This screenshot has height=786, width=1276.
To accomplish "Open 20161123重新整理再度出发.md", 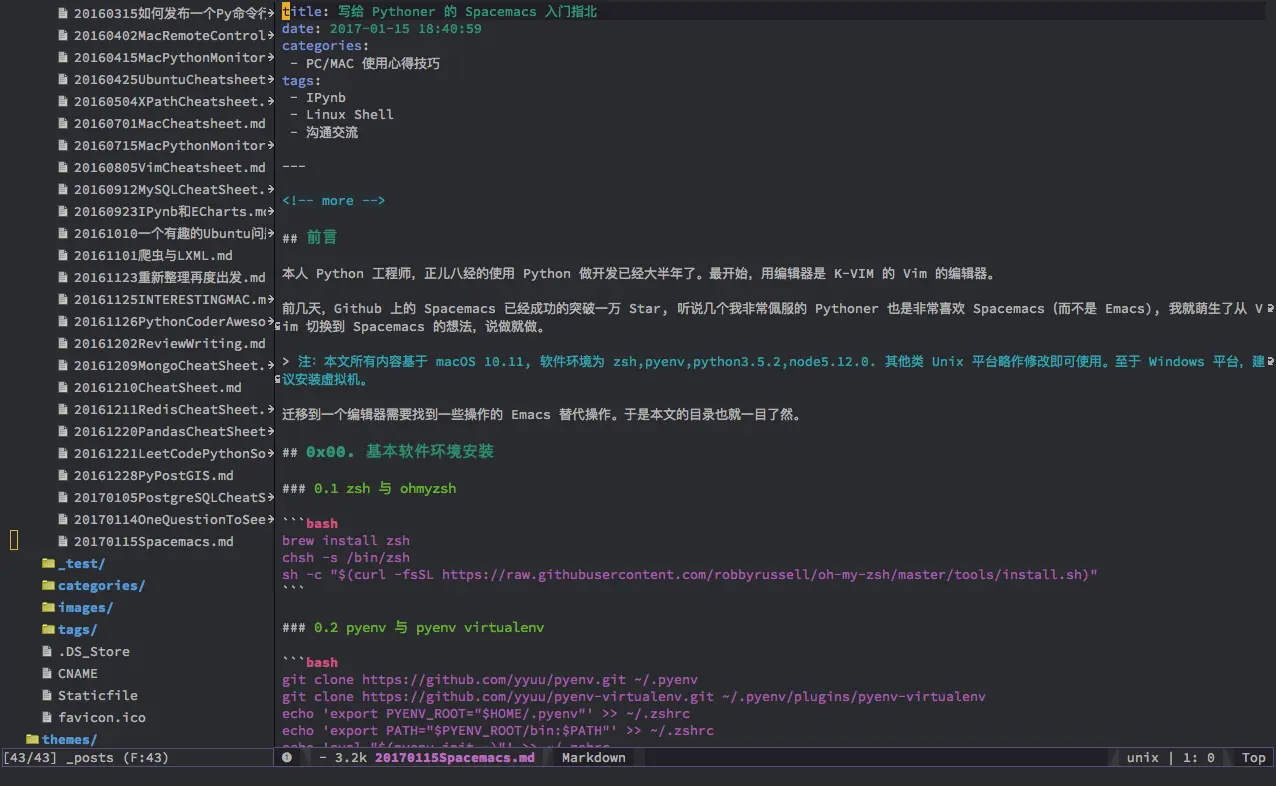I will 170,278.
